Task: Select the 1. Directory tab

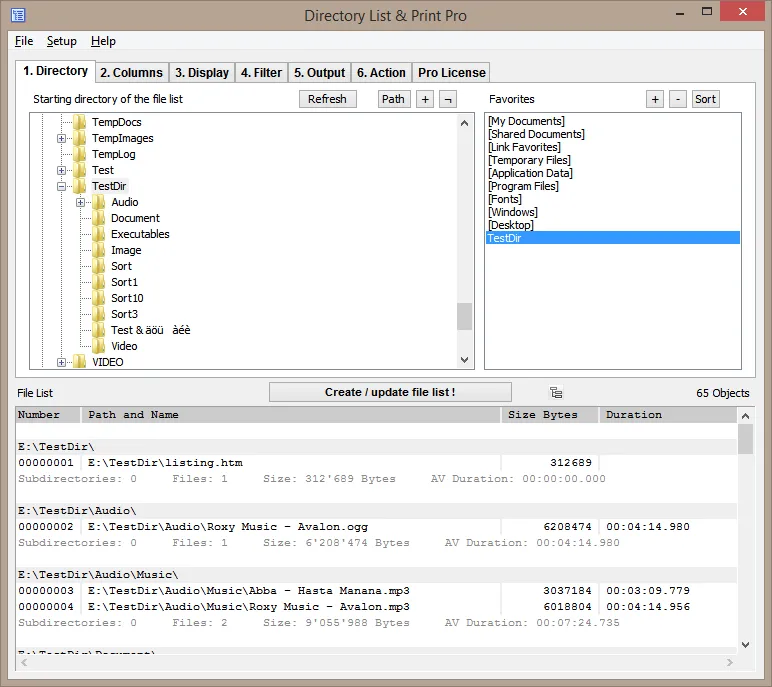Action: pos(55,71)
